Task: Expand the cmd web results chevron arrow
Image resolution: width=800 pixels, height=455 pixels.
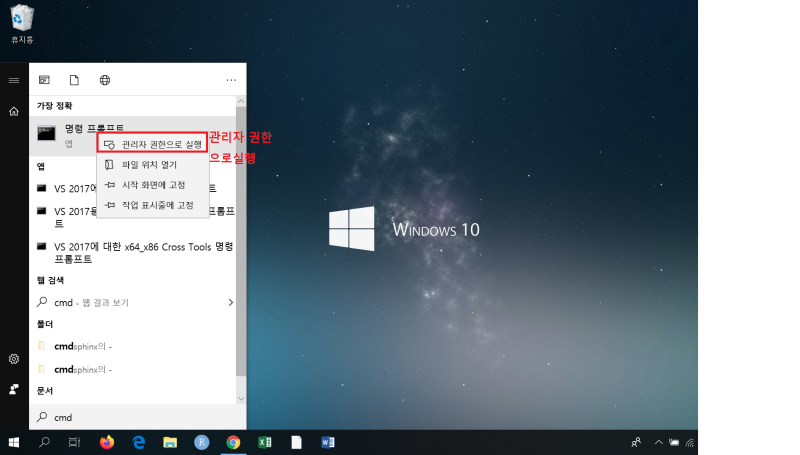Action: point(231,302)
